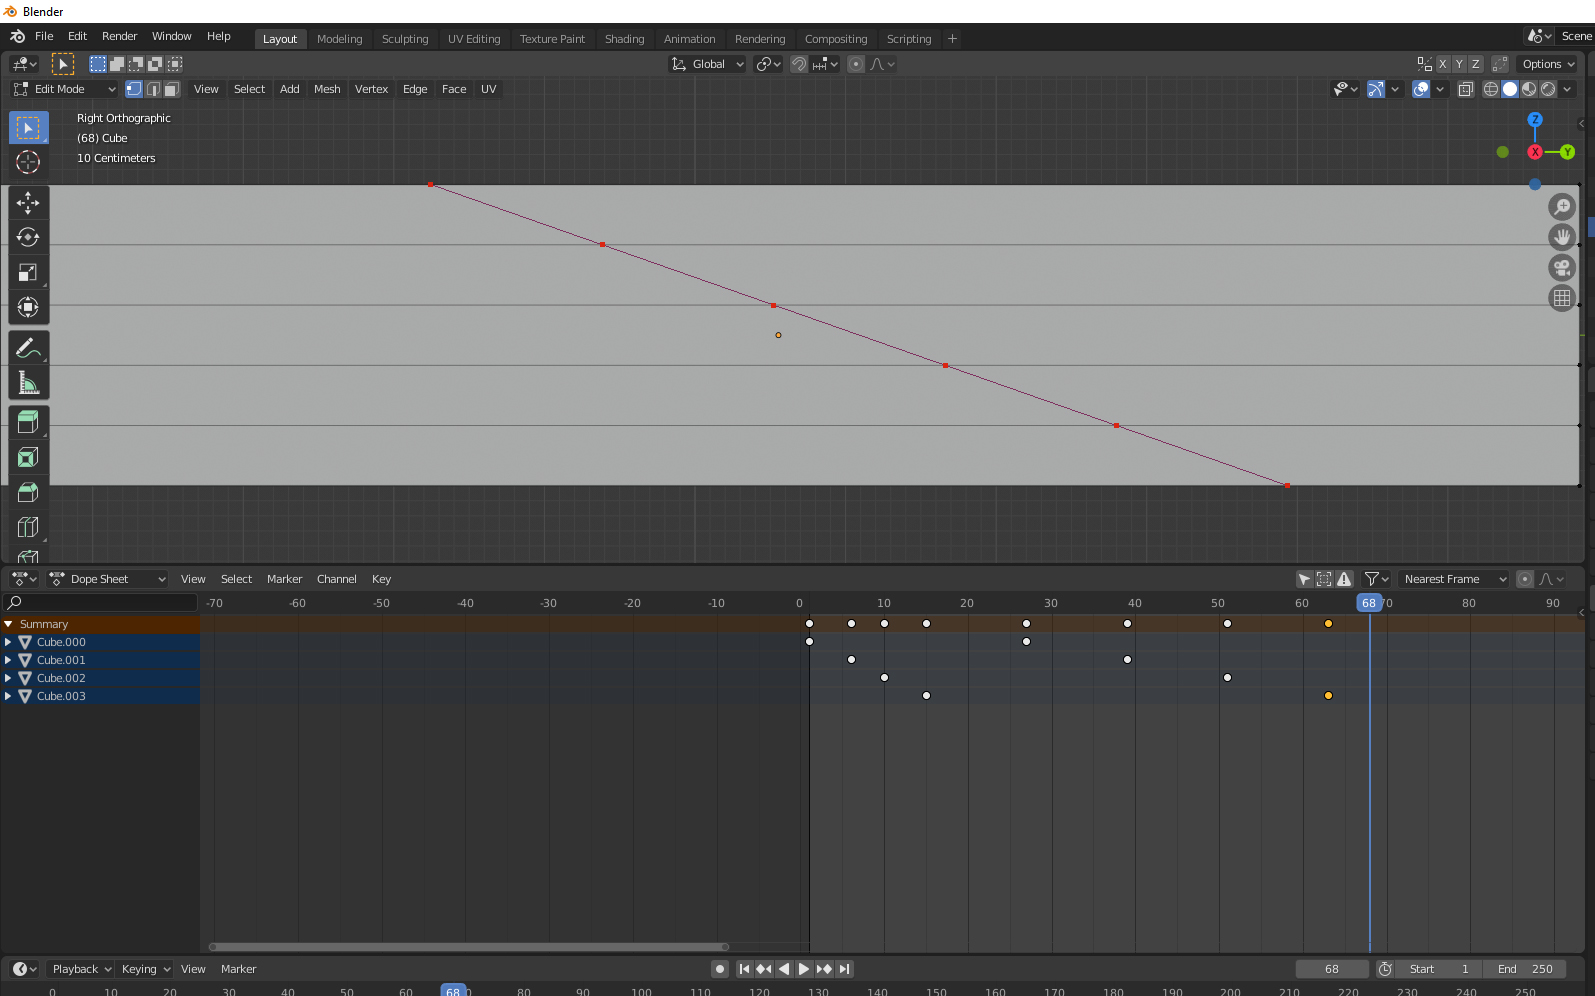Switch orthographic/perspective grid icon
The width and height of the screenshot is (1595, 996).
pyautogui.click(x=1562, y=298)
